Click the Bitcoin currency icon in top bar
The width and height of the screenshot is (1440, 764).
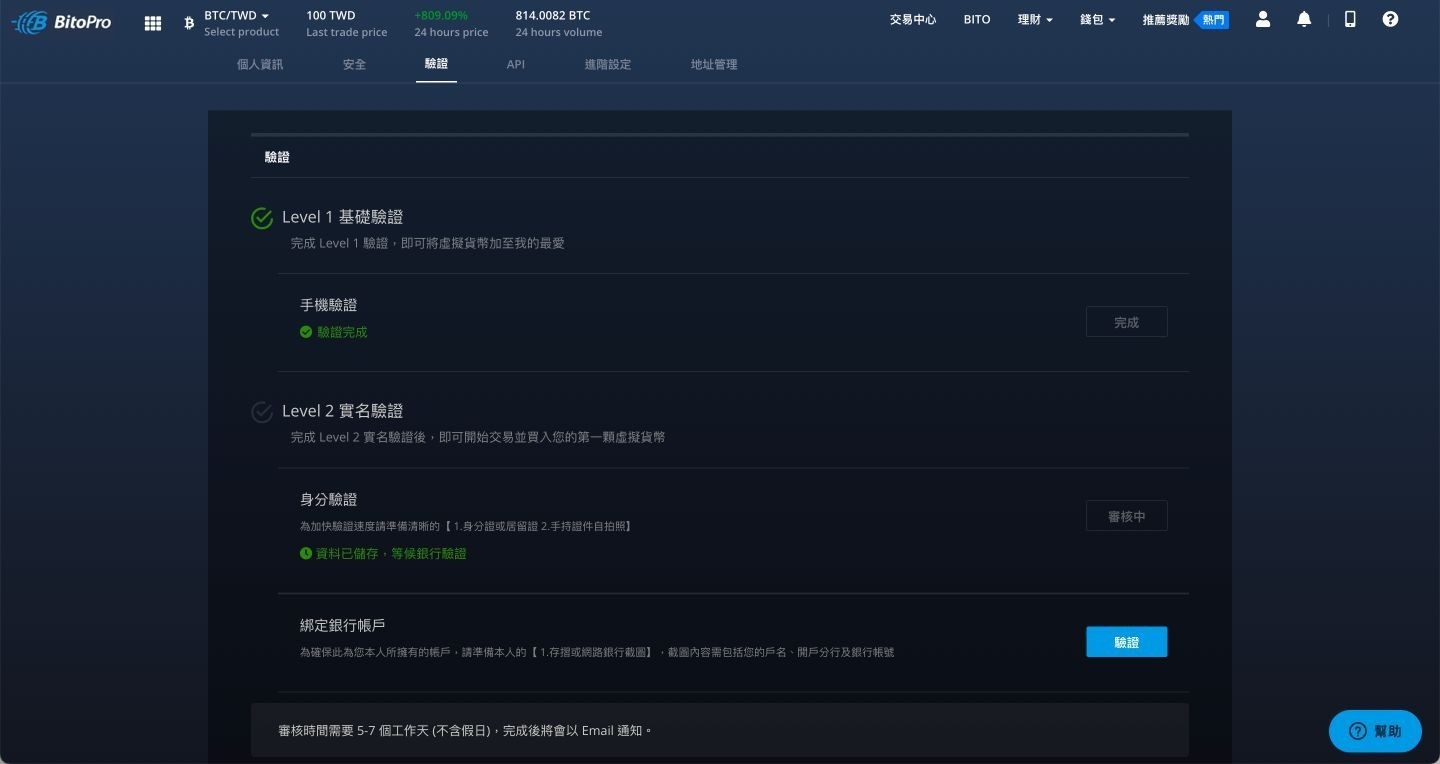tap(189, 22)
